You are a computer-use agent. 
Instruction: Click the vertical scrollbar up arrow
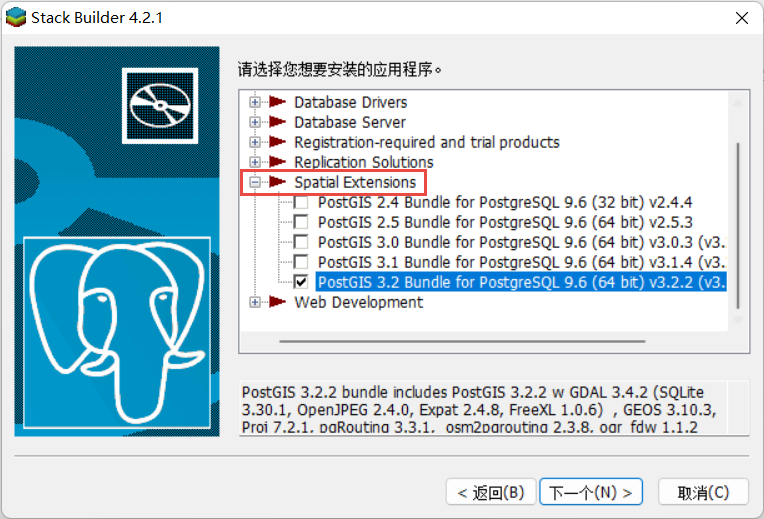[738, 103]
